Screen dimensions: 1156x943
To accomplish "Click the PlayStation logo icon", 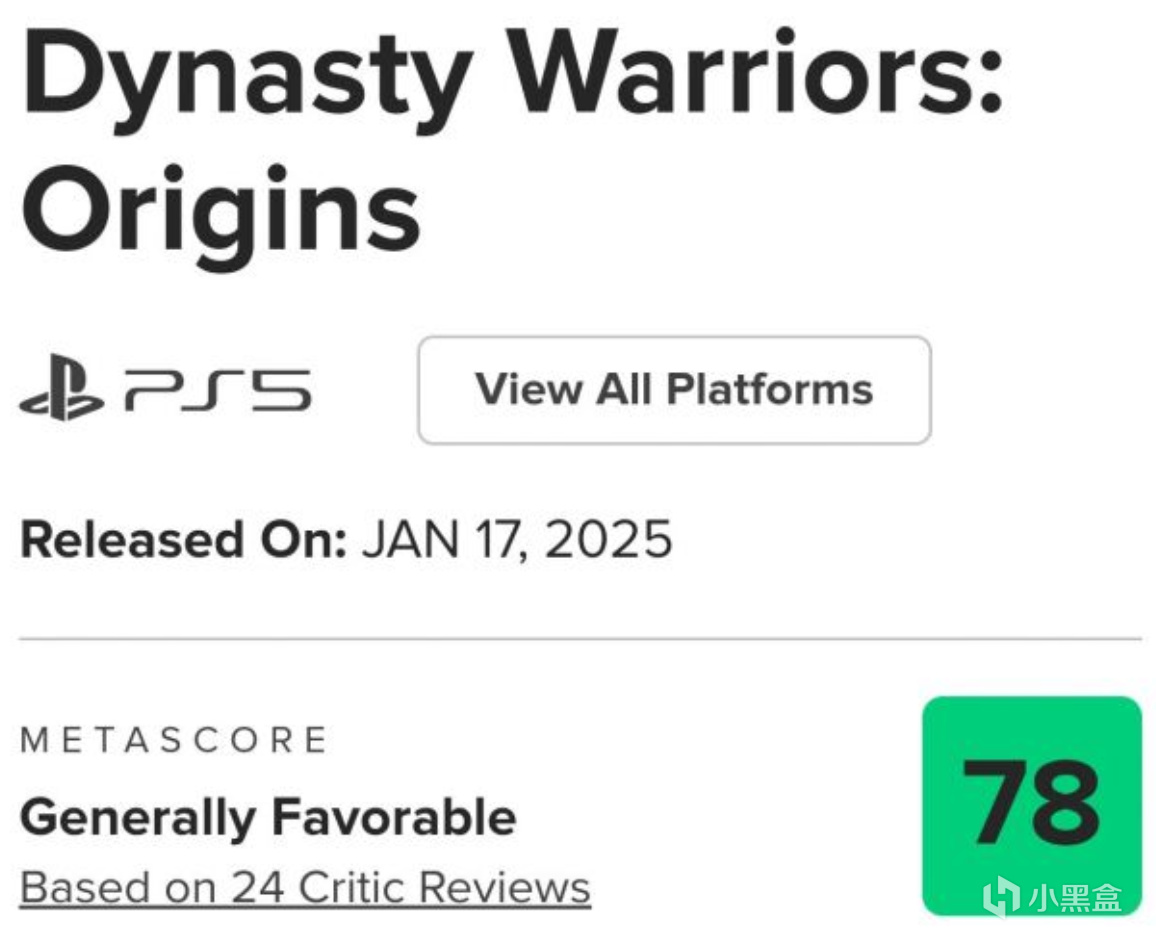I will click(60, 391).
